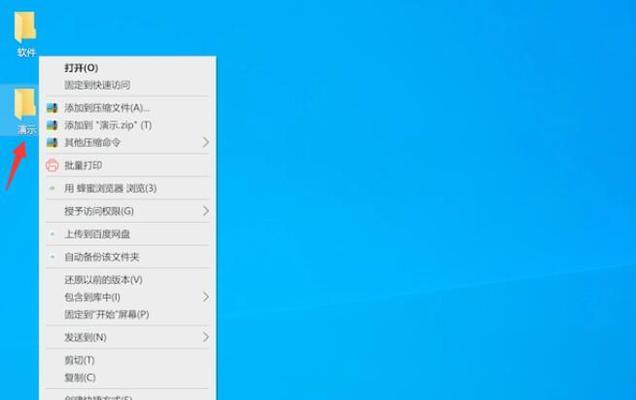This screenshot has width=636, height=400.
Task: Click the 软件 folder name label
Action: (x=26, y=52)
